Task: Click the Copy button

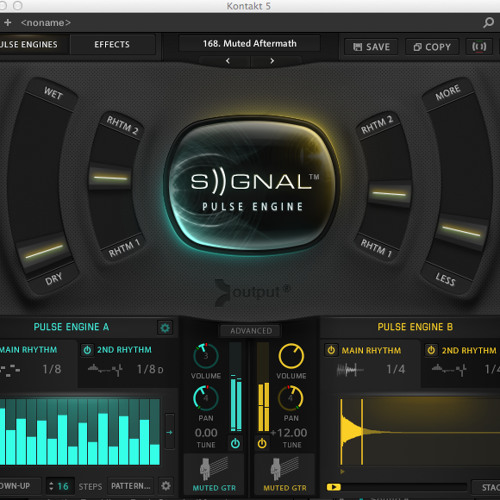Action: 432,47
